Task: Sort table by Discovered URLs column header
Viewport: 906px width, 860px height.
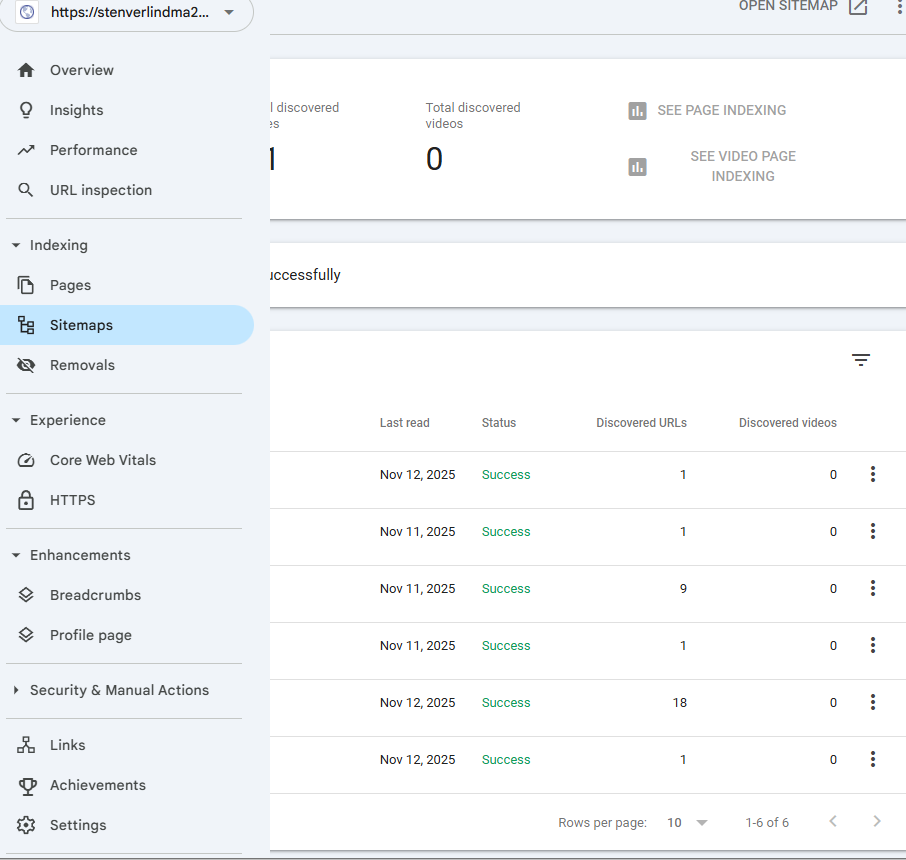Action: tap(641, 423)
